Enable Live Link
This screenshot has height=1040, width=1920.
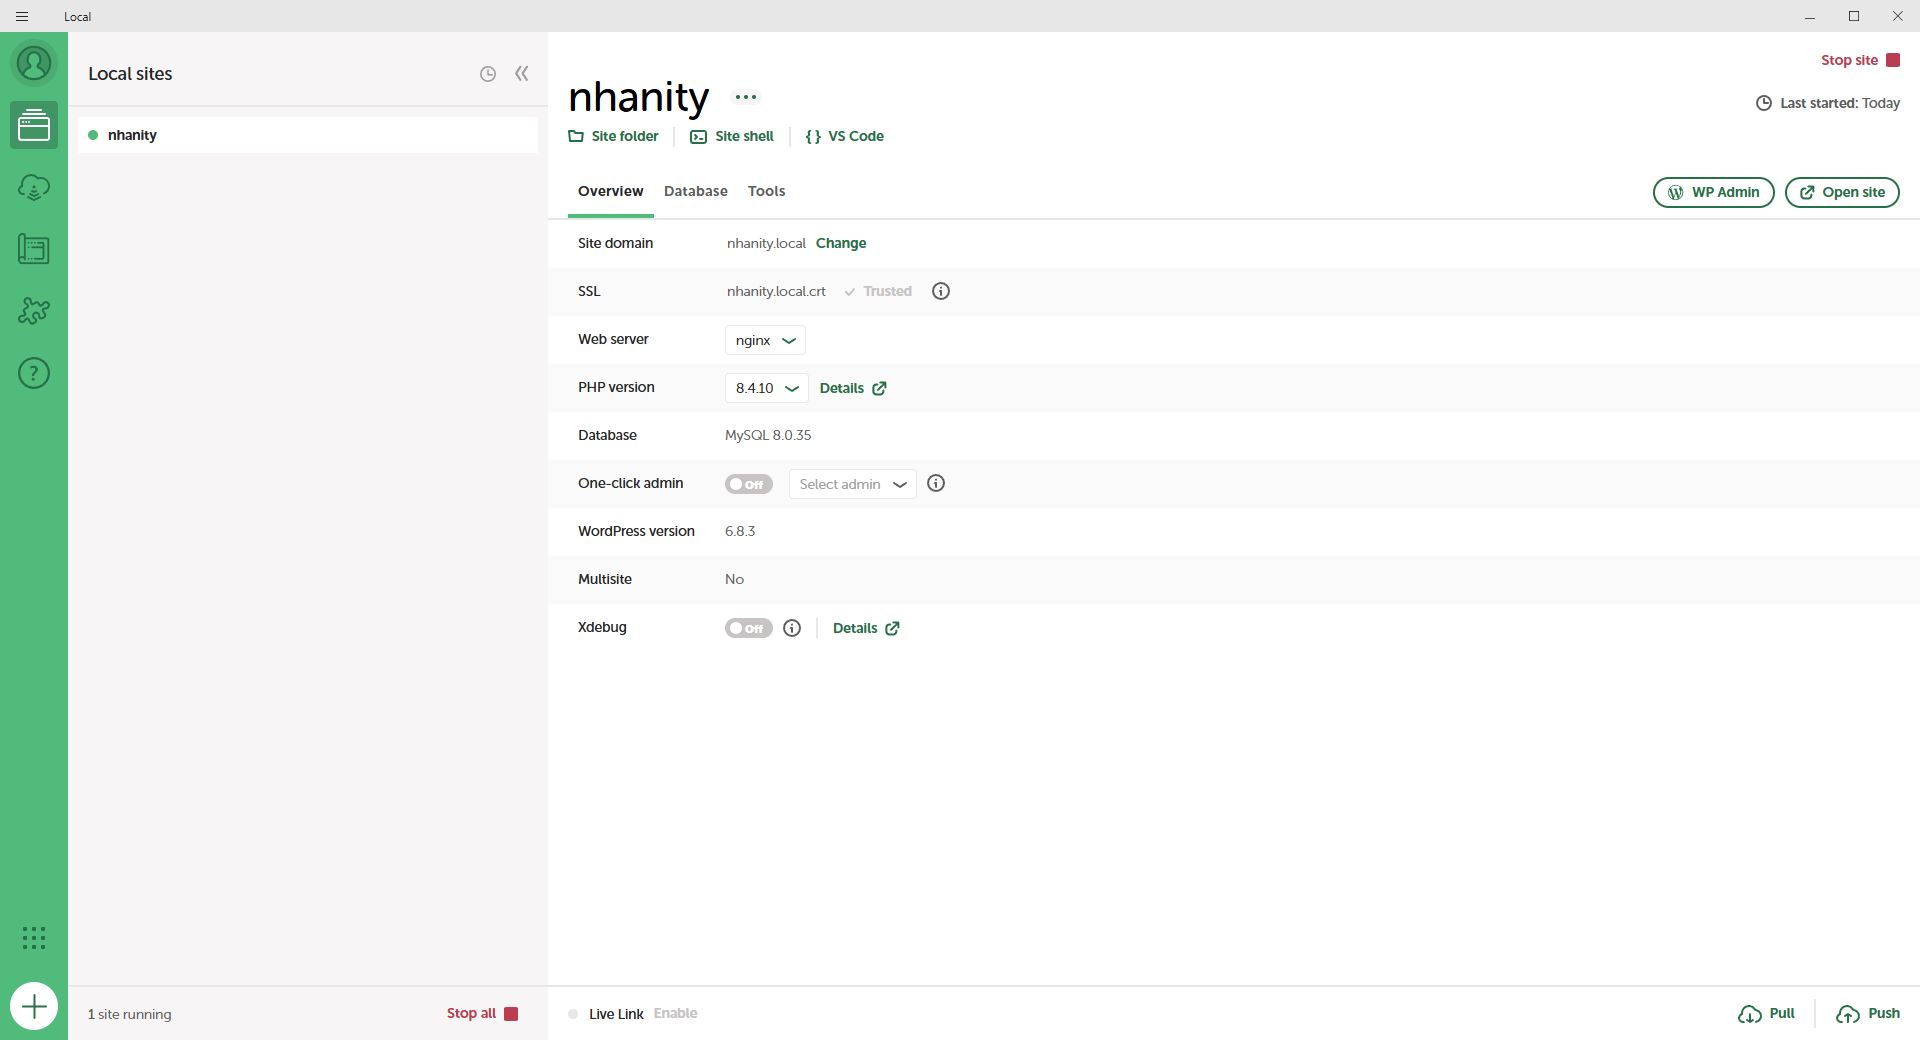tap(675, 1013)
